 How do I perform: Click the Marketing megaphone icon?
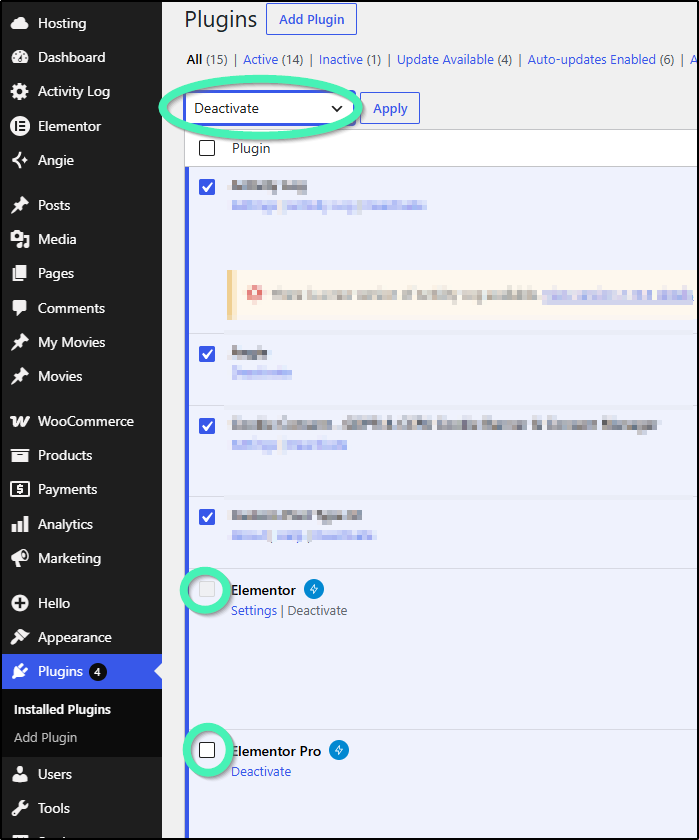pyautogui.click(x=20, y=558)
